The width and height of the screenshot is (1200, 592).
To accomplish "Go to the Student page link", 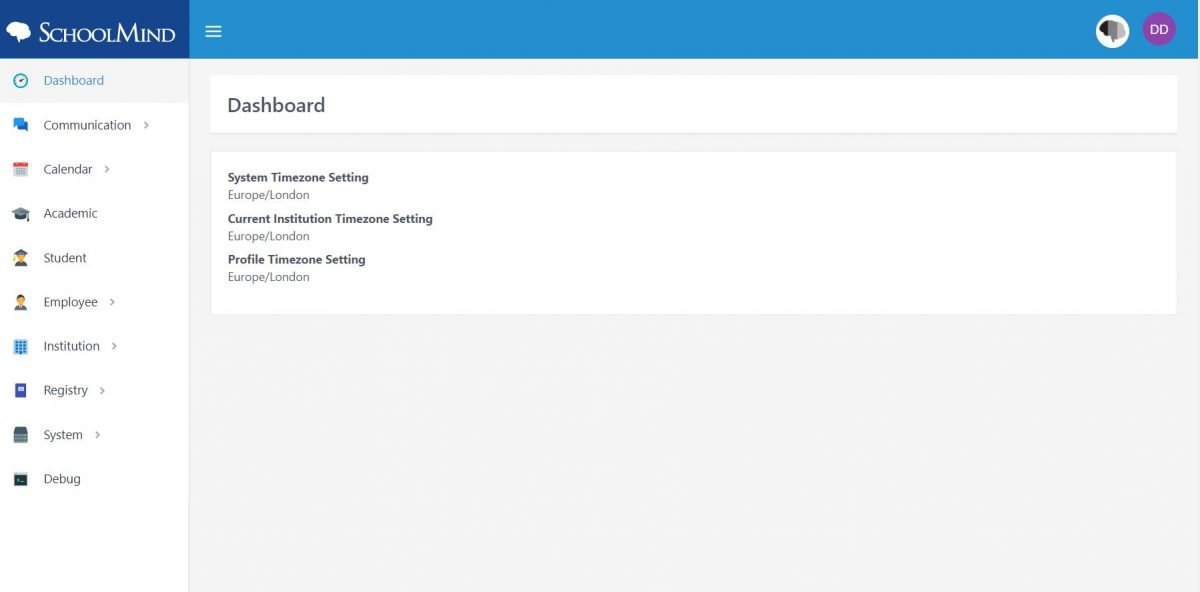I will click(x=65, y=258).
